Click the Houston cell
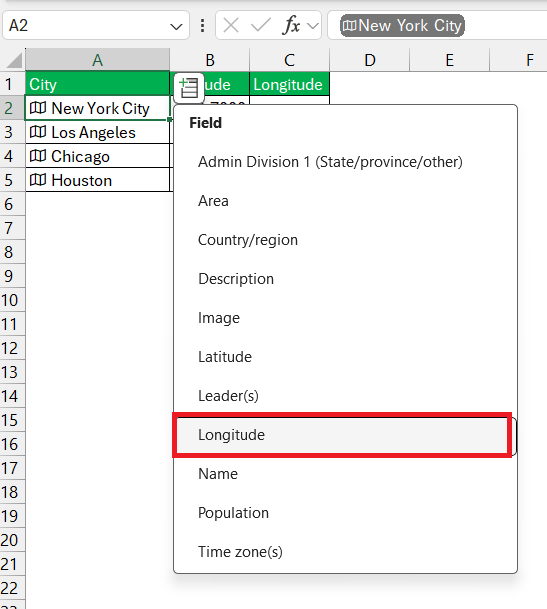 pyautogui.click(x=98, y=180)
